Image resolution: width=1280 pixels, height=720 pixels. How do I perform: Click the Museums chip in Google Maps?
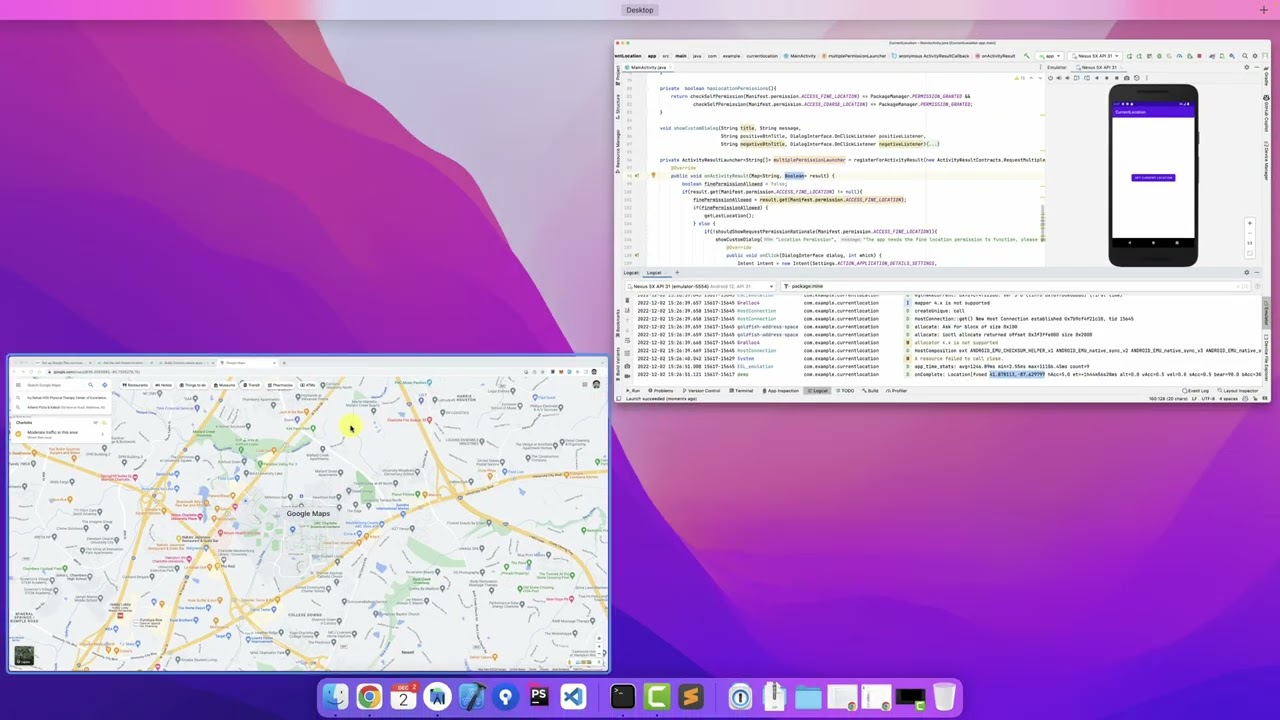coord(225,385)
